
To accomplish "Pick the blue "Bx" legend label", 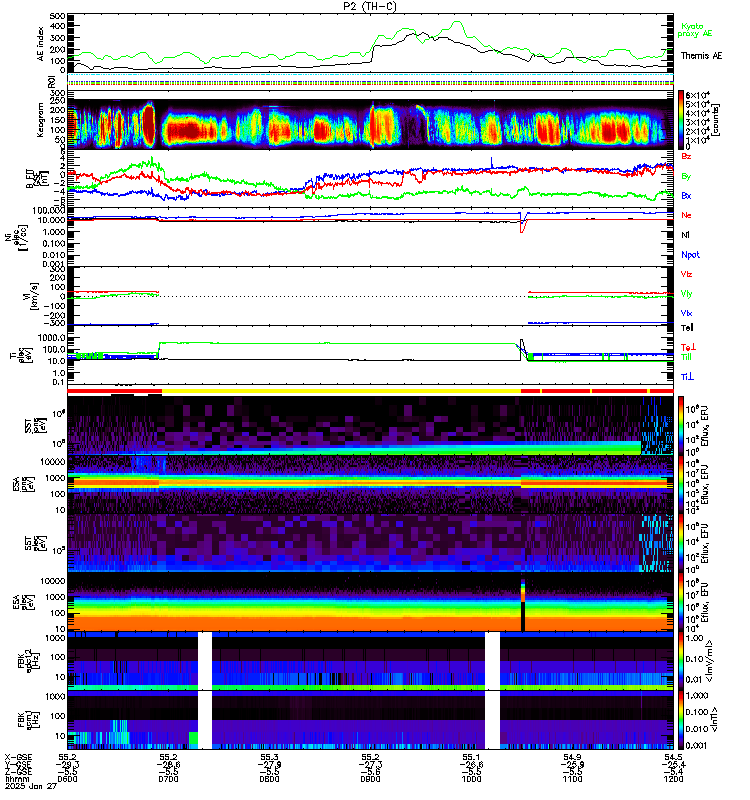I will [686, 195].
